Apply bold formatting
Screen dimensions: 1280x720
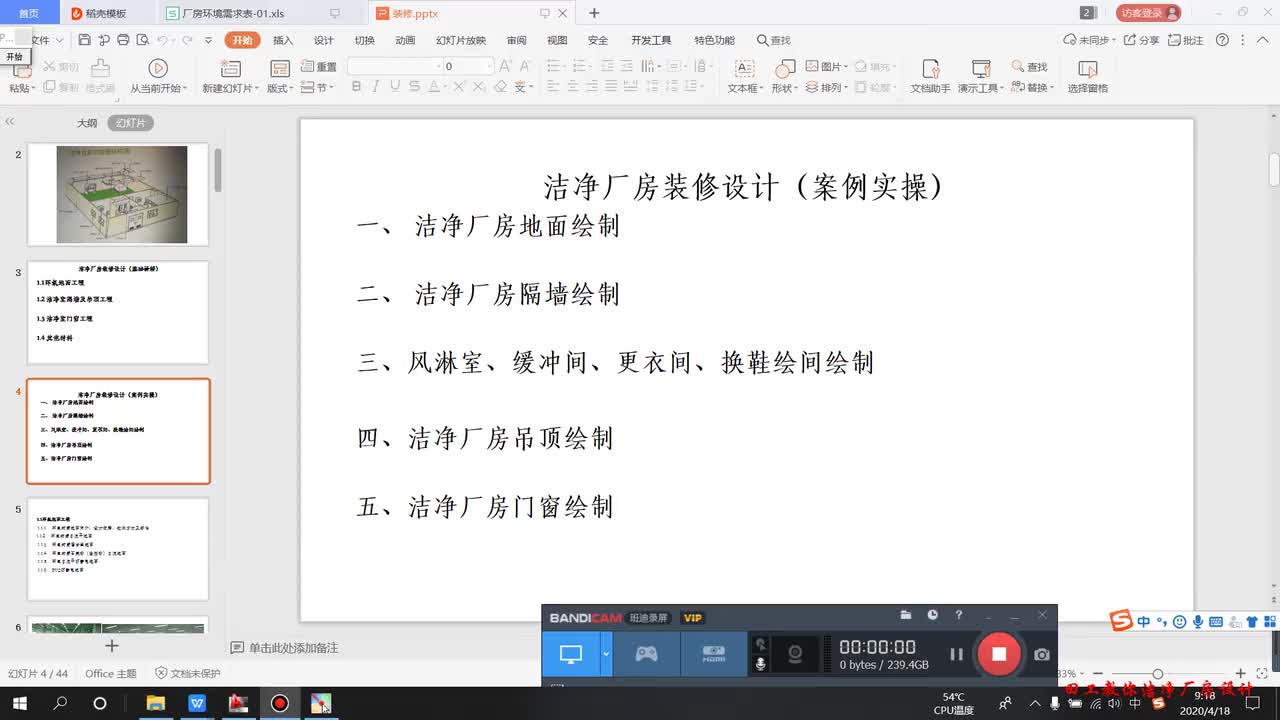click(x=356, y=87)
